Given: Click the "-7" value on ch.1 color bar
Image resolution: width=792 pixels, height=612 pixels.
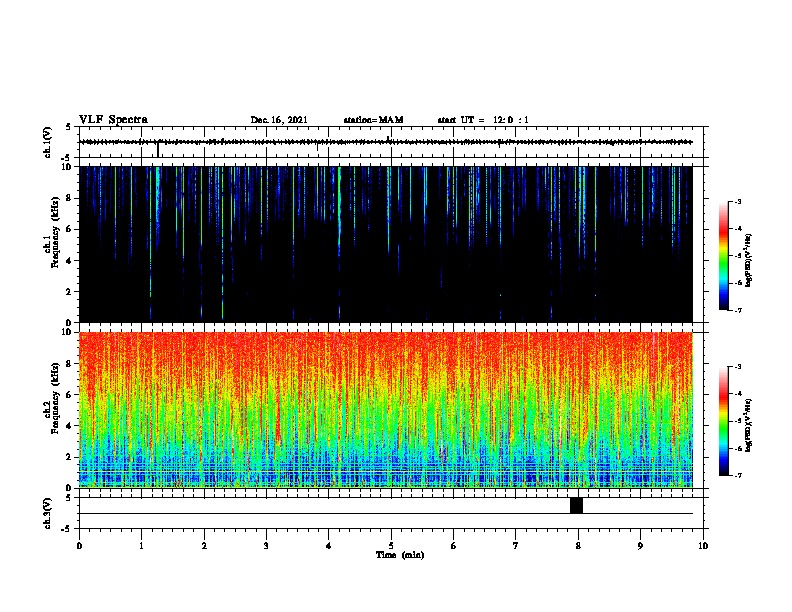Looking at the screenshot, I should pyautogui.click(x=738, y=310).
